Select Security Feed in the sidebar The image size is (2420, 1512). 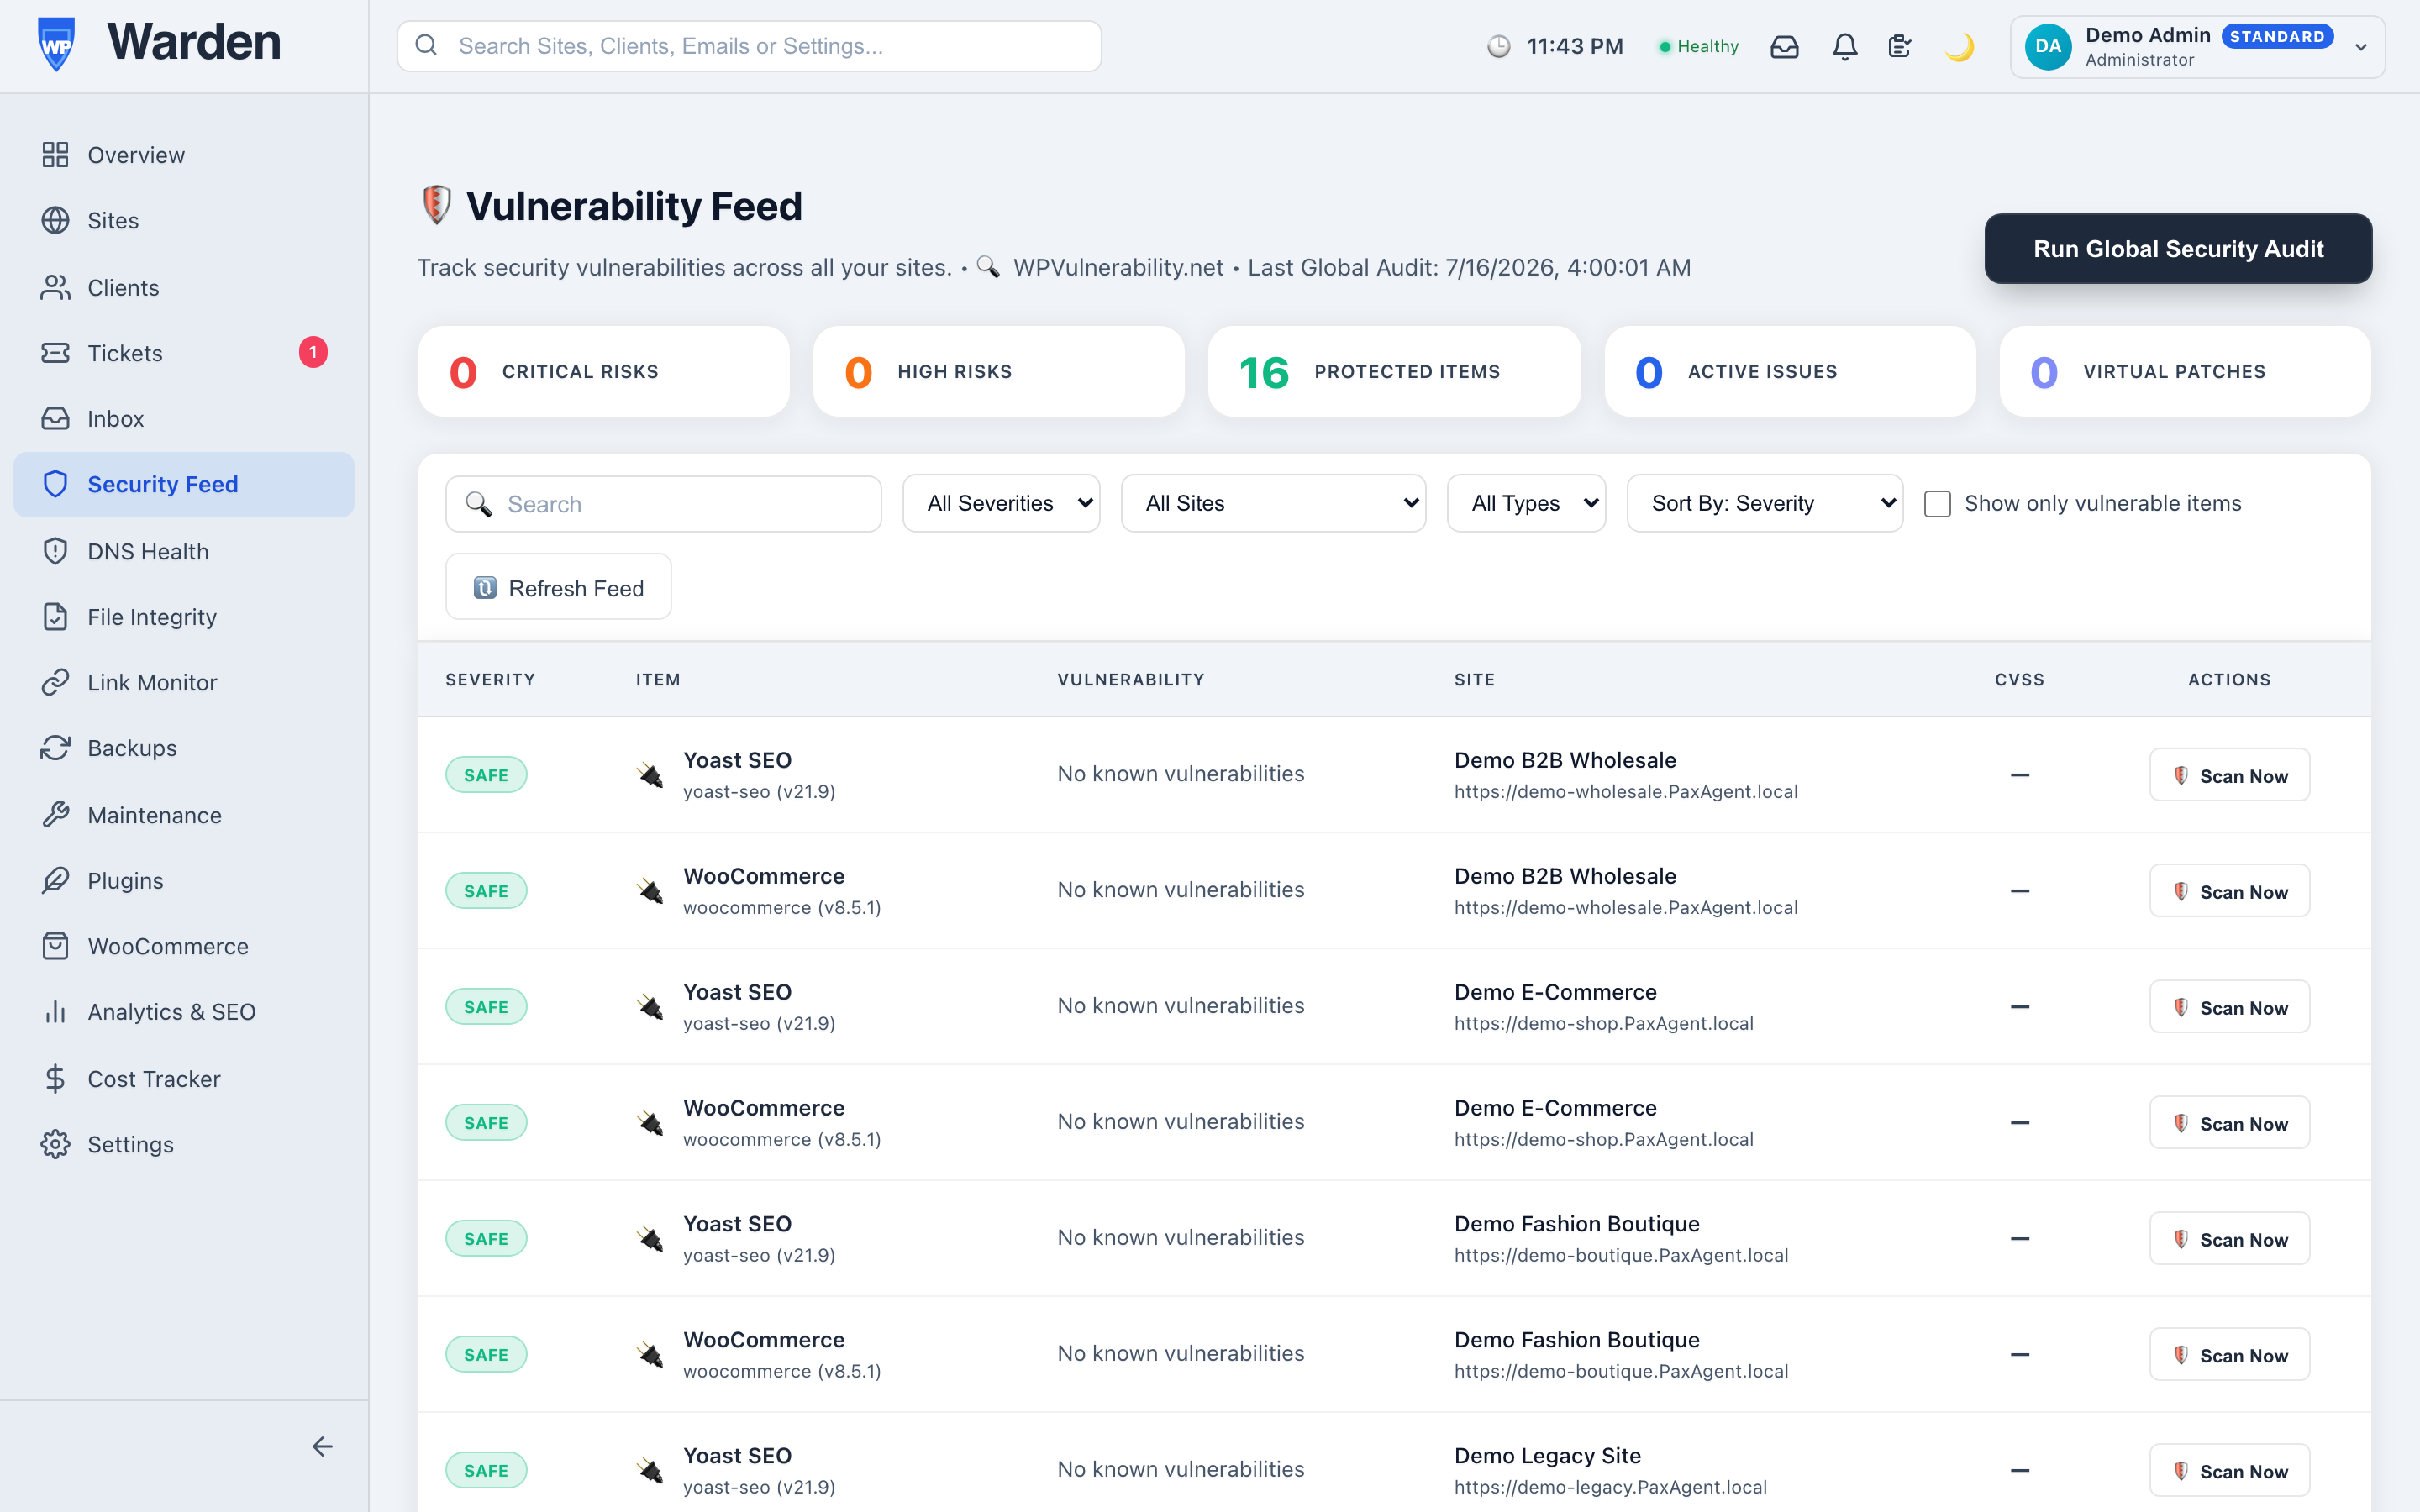pyautogui.click(x=184, y=484)
